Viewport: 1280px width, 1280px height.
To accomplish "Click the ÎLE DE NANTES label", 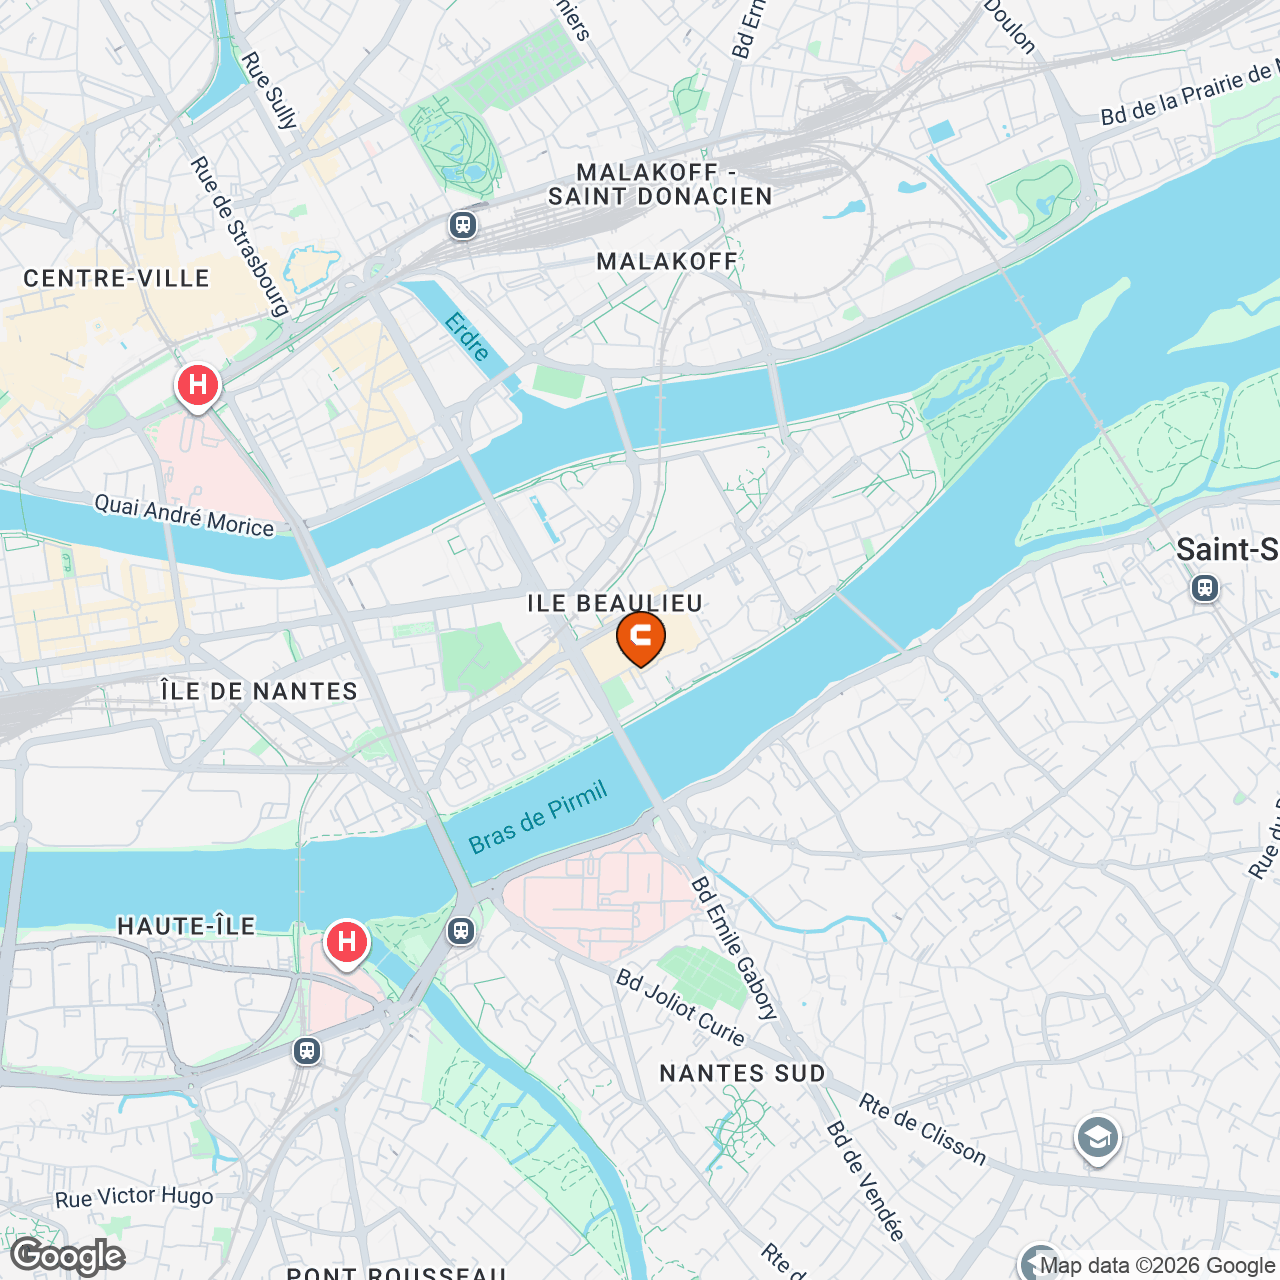I will click(x=259, y=691).
